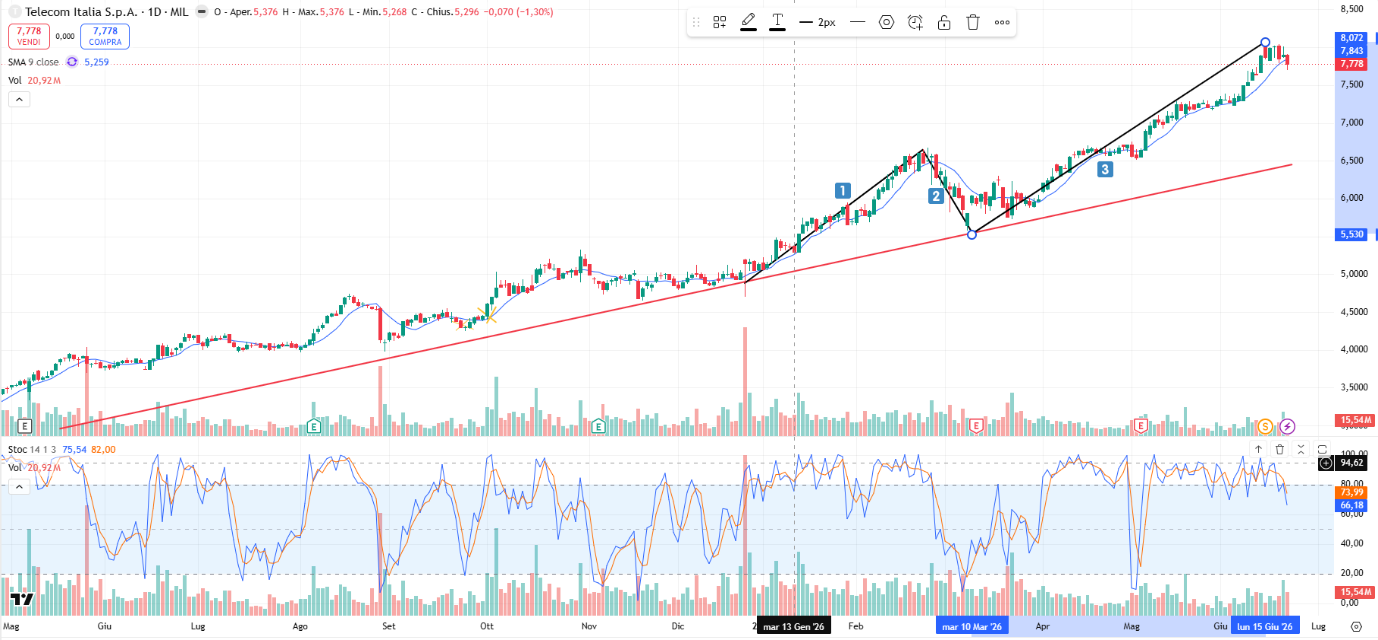Click the orange S split marker
The image size is (1378, 640).
1266,426
